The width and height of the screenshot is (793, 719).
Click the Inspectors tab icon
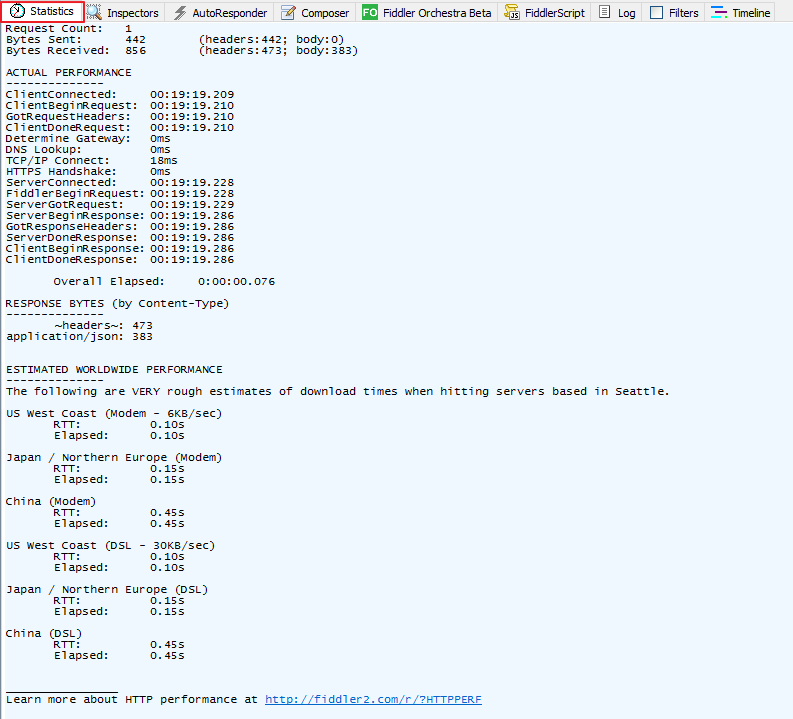click(x=94, y=13)
